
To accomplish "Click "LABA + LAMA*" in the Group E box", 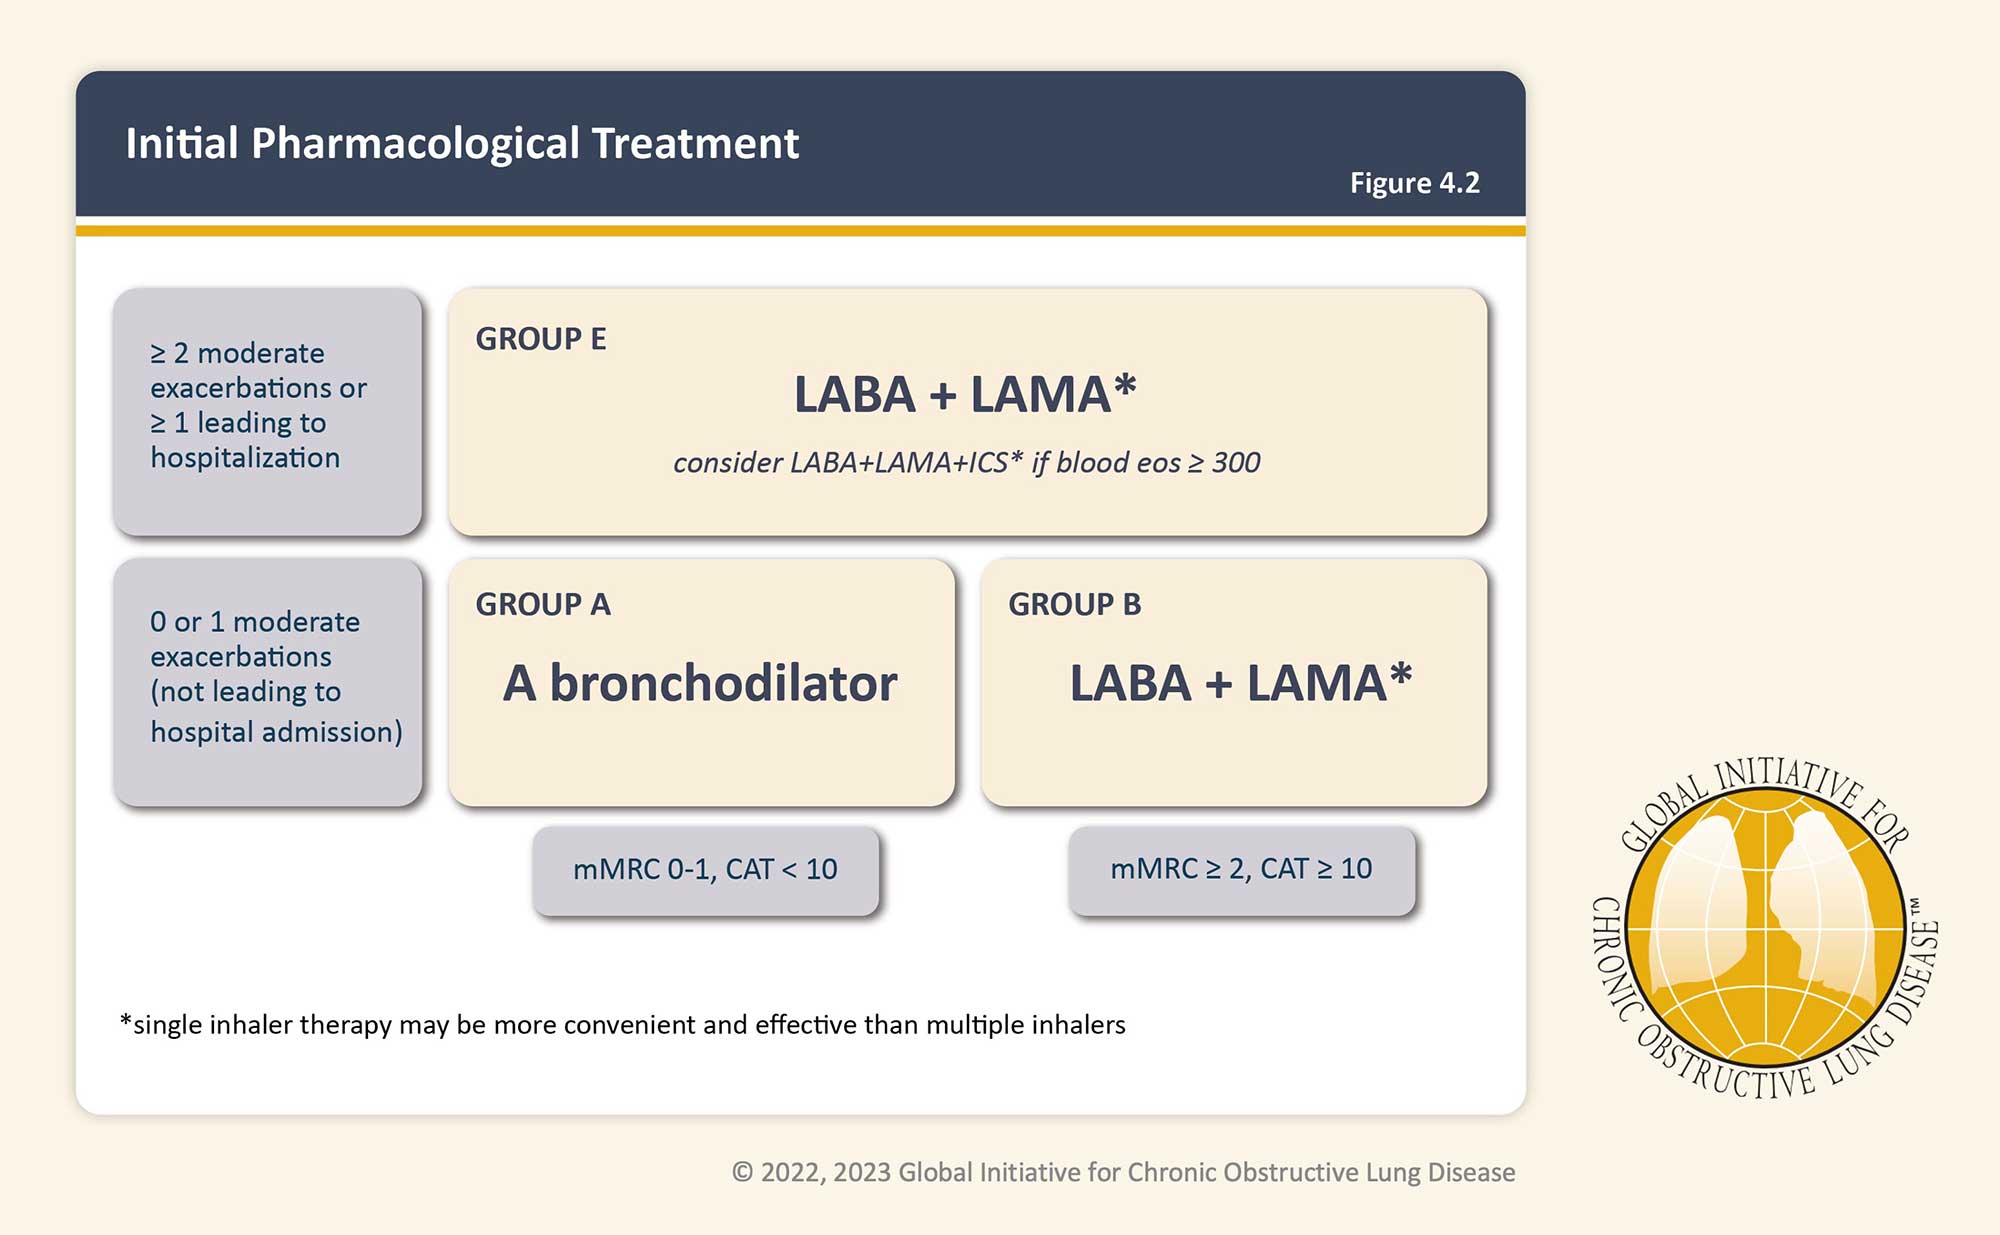I will (965, 393).
